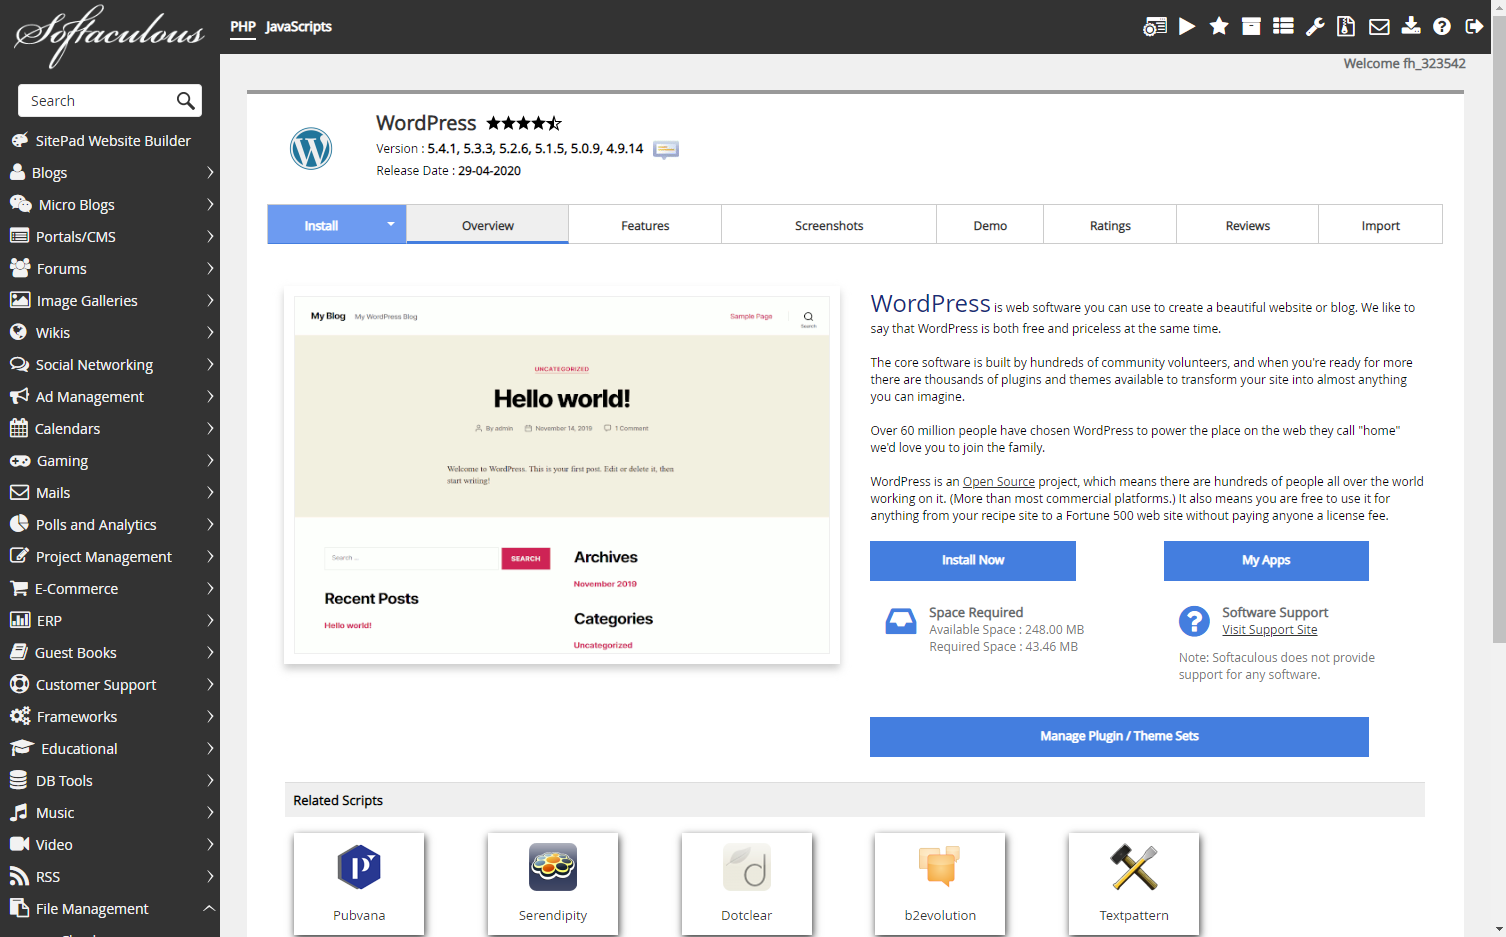Open the Visit Support Site link
This screenshot has width=1506, height=937.
pos(1270,630)
